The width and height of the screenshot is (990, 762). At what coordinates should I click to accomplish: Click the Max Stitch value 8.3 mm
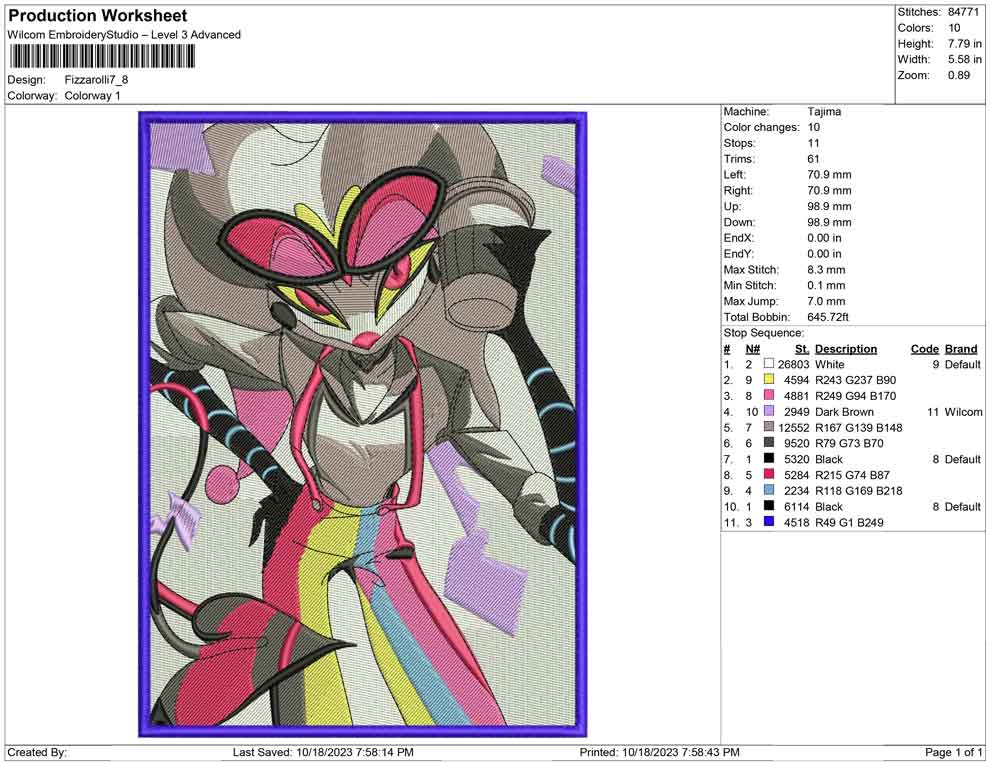pyautogui.click(x=826, y=270)
